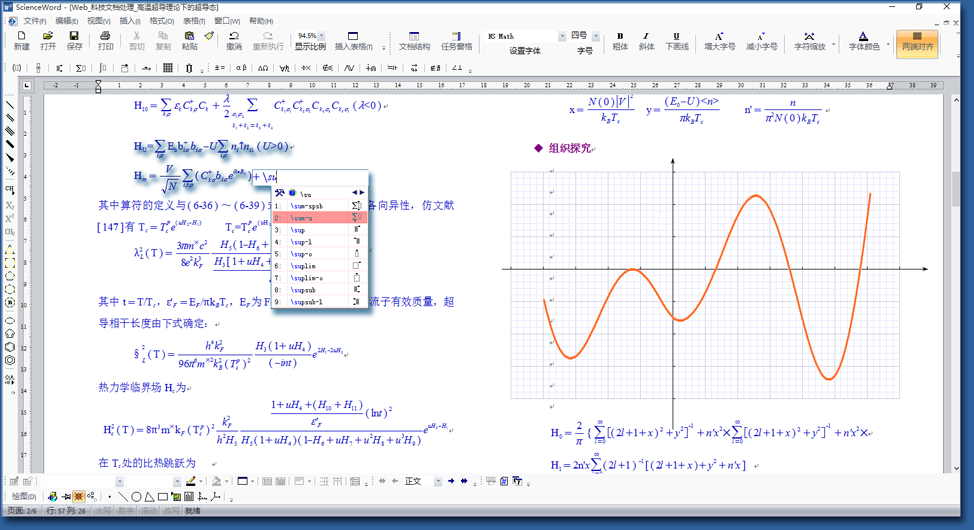Viewport: 974px width, 530px height.
Task: Click the 两端对齐 justify alignment button
Action: 918,40
